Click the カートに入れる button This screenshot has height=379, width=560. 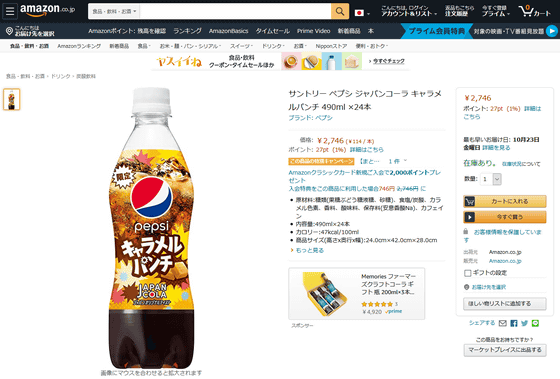[505, 201]
